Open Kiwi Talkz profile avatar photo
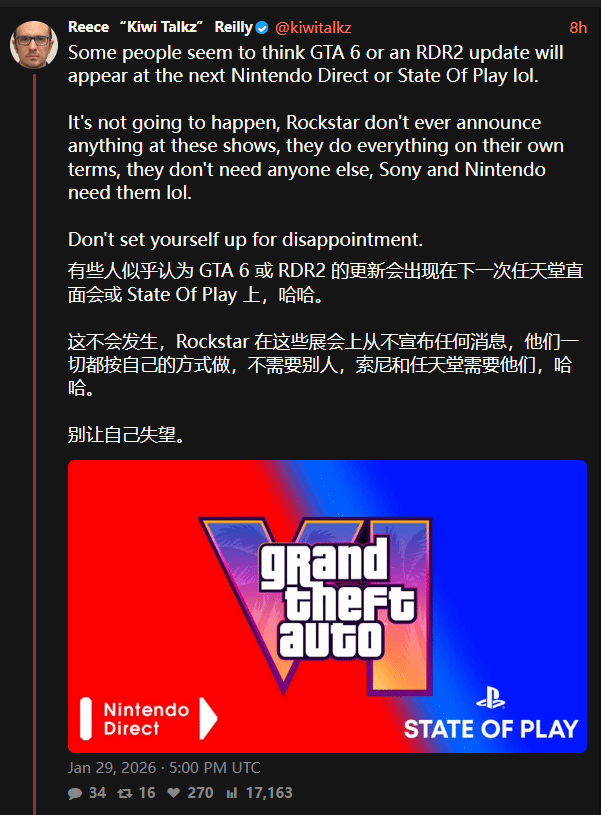 click(x=34, y=45)
